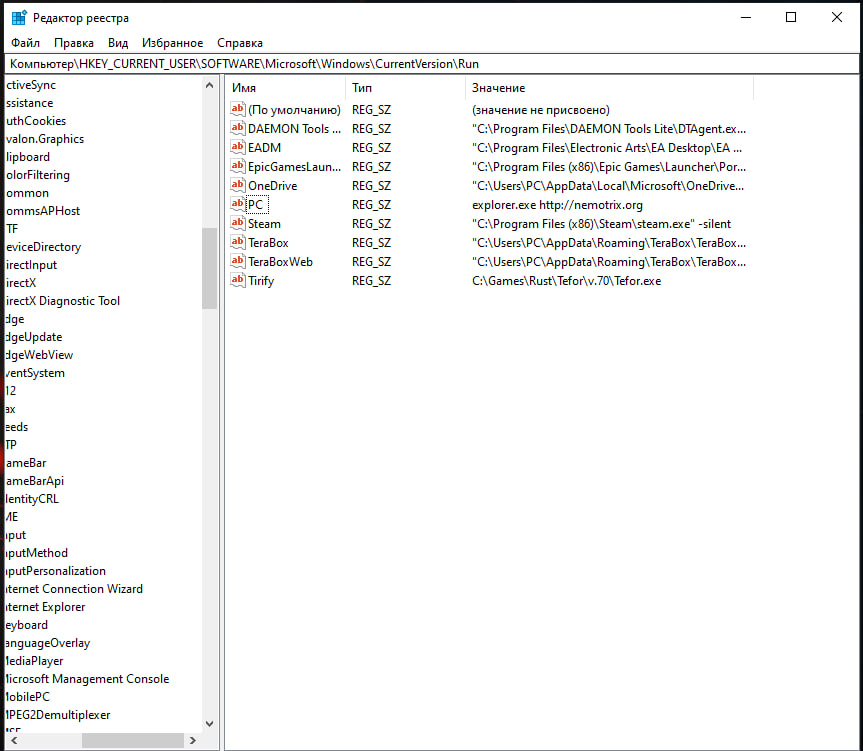This screenshot has height=751, width=863.
Task: Select the Microsoft Management Console key
Action: [87, 679]
